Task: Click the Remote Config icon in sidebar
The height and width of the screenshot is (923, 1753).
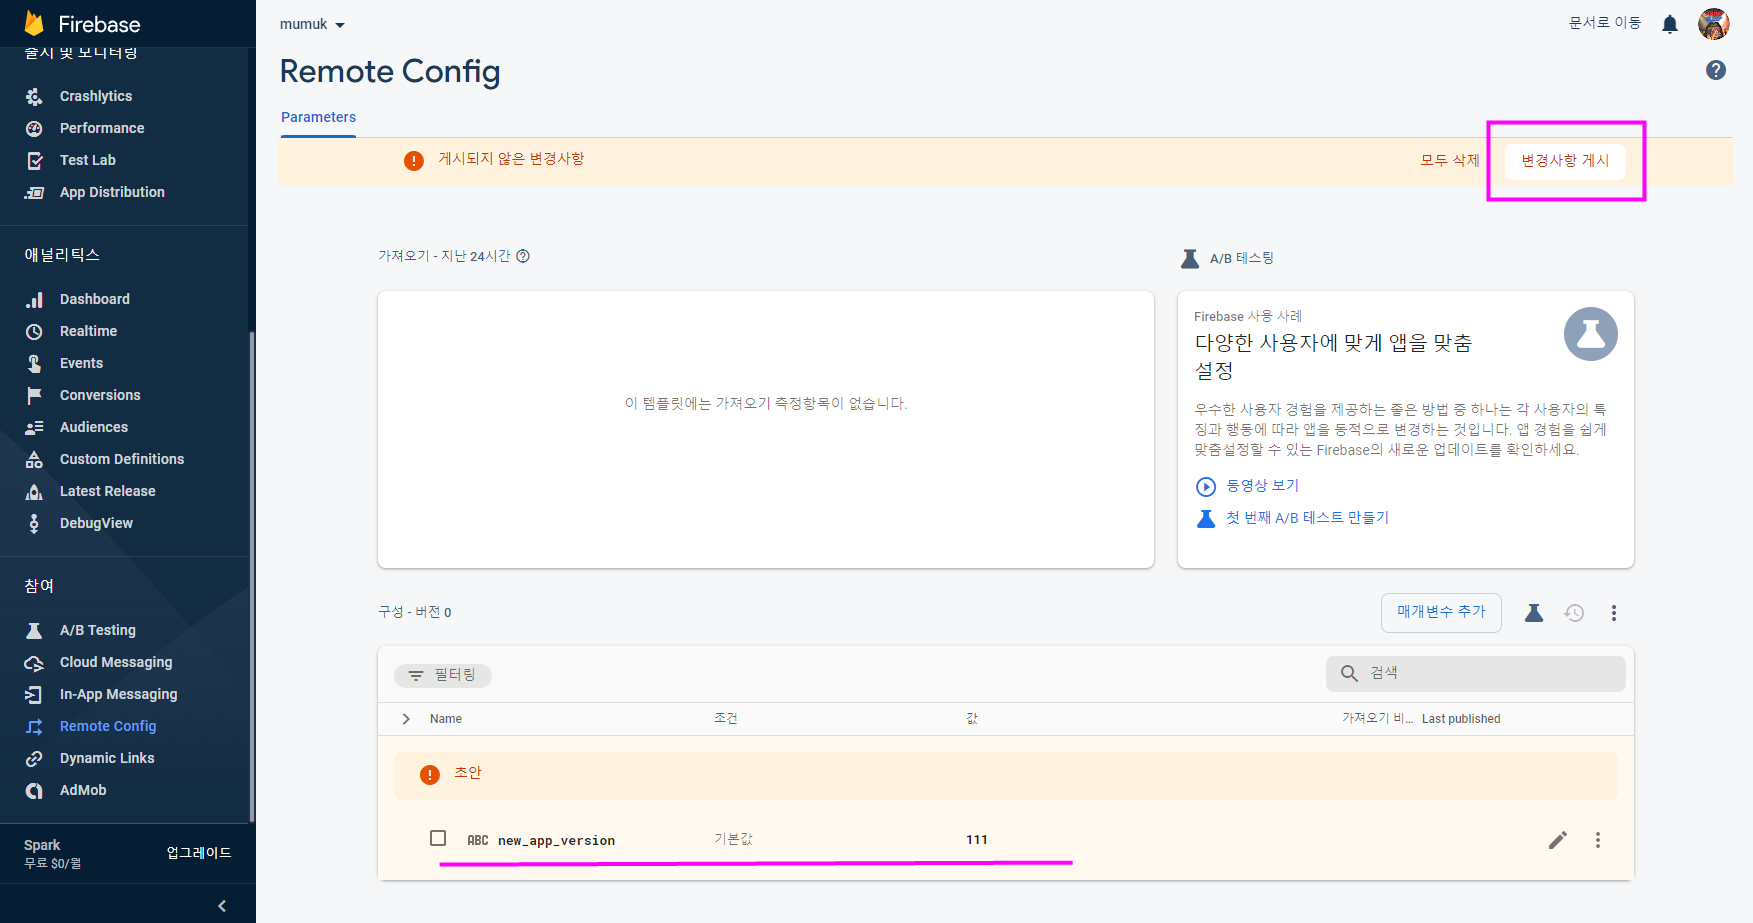Action: click(34, 726)
